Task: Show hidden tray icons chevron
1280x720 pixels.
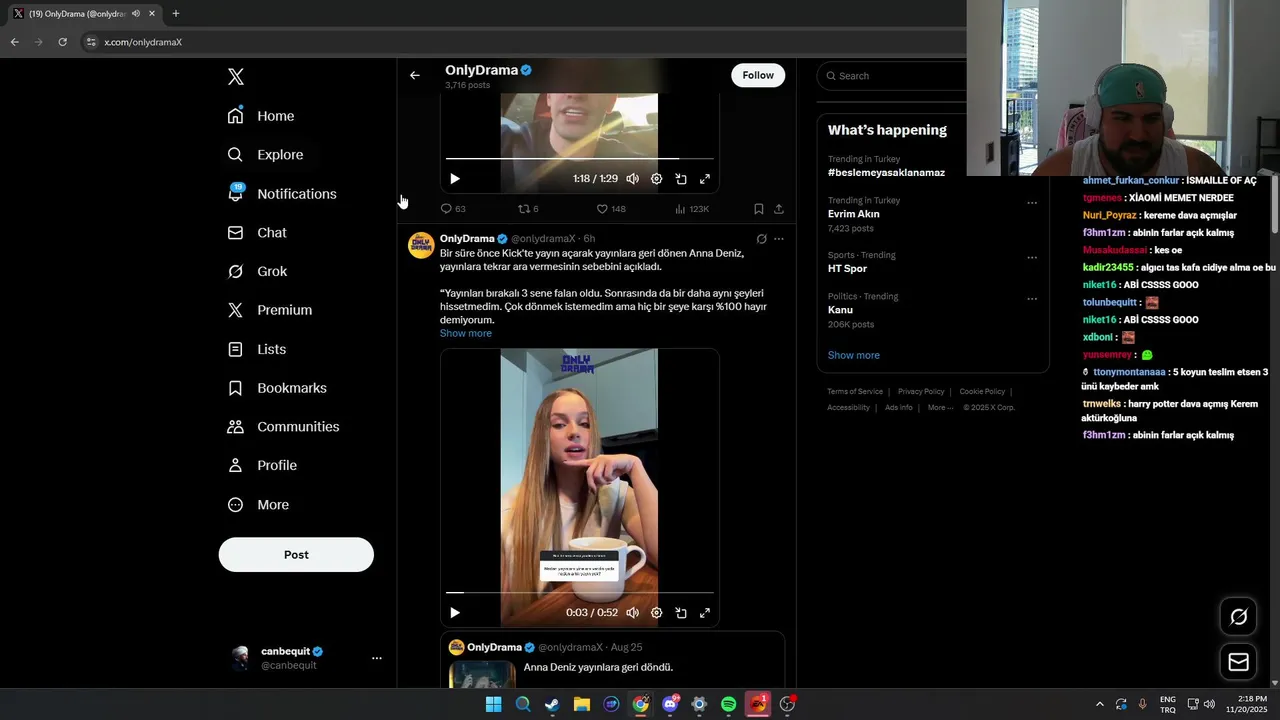Action: click(1100, 705)
